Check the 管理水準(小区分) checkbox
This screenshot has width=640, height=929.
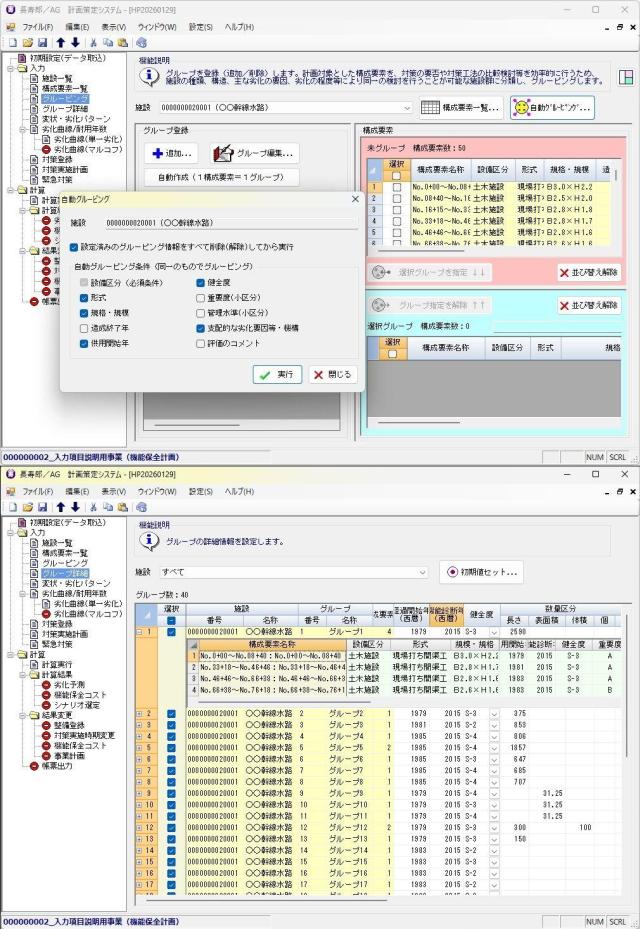(200, 313)
